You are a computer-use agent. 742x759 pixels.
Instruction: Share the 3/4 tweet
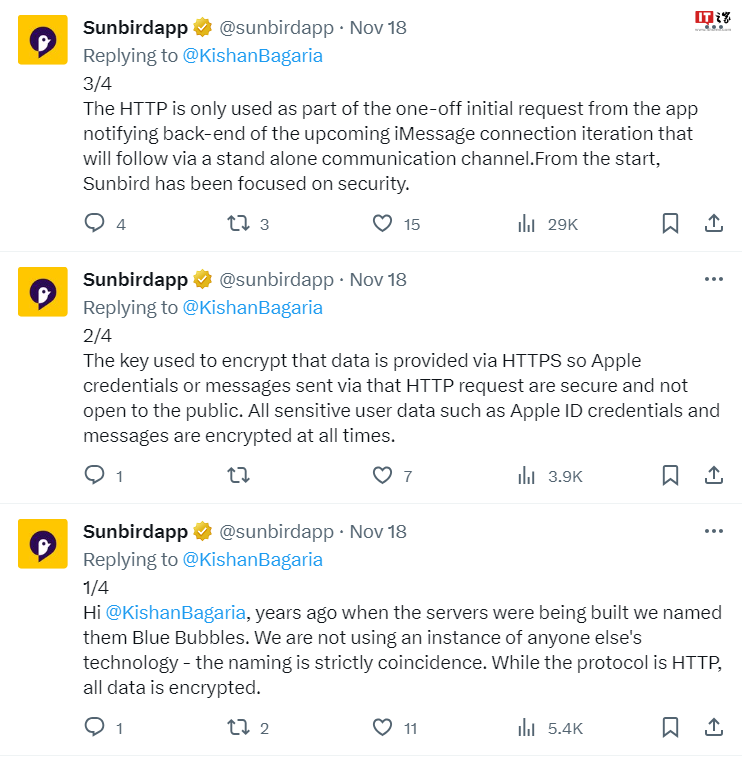click(714, 224)
